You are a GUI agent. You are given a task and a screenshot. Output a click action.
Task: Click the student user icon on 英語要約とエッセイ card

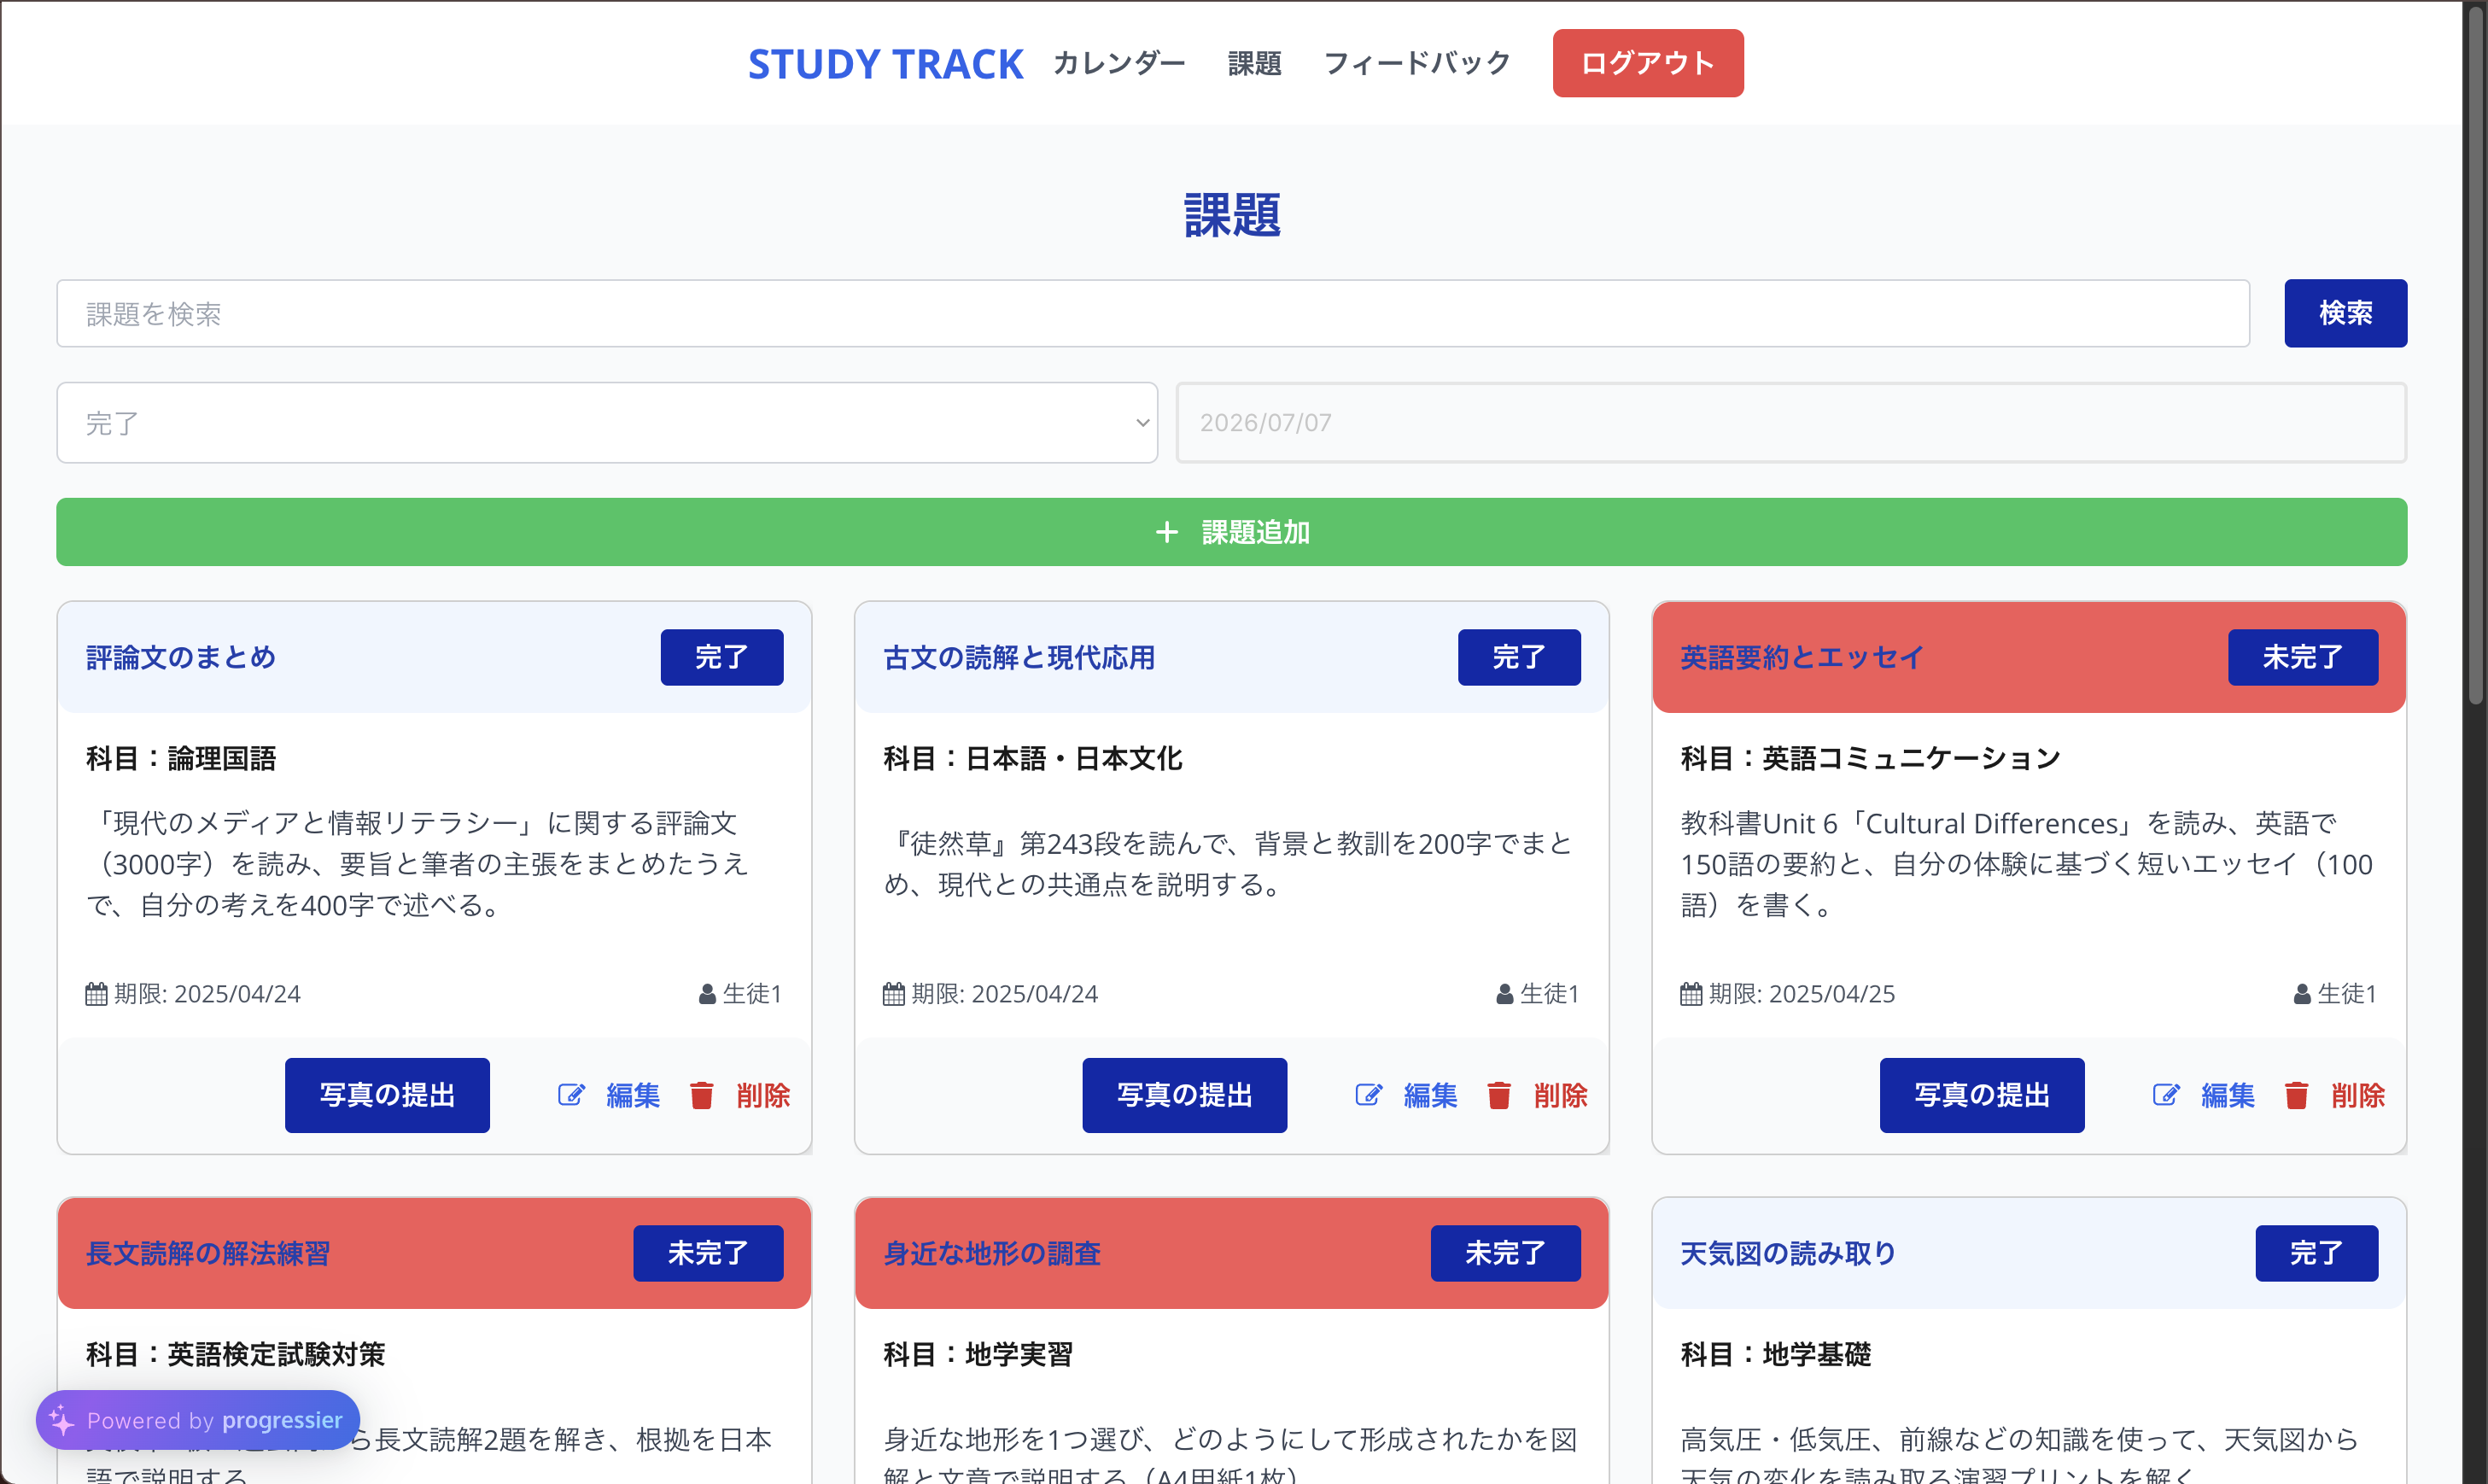coord(2302,994)
